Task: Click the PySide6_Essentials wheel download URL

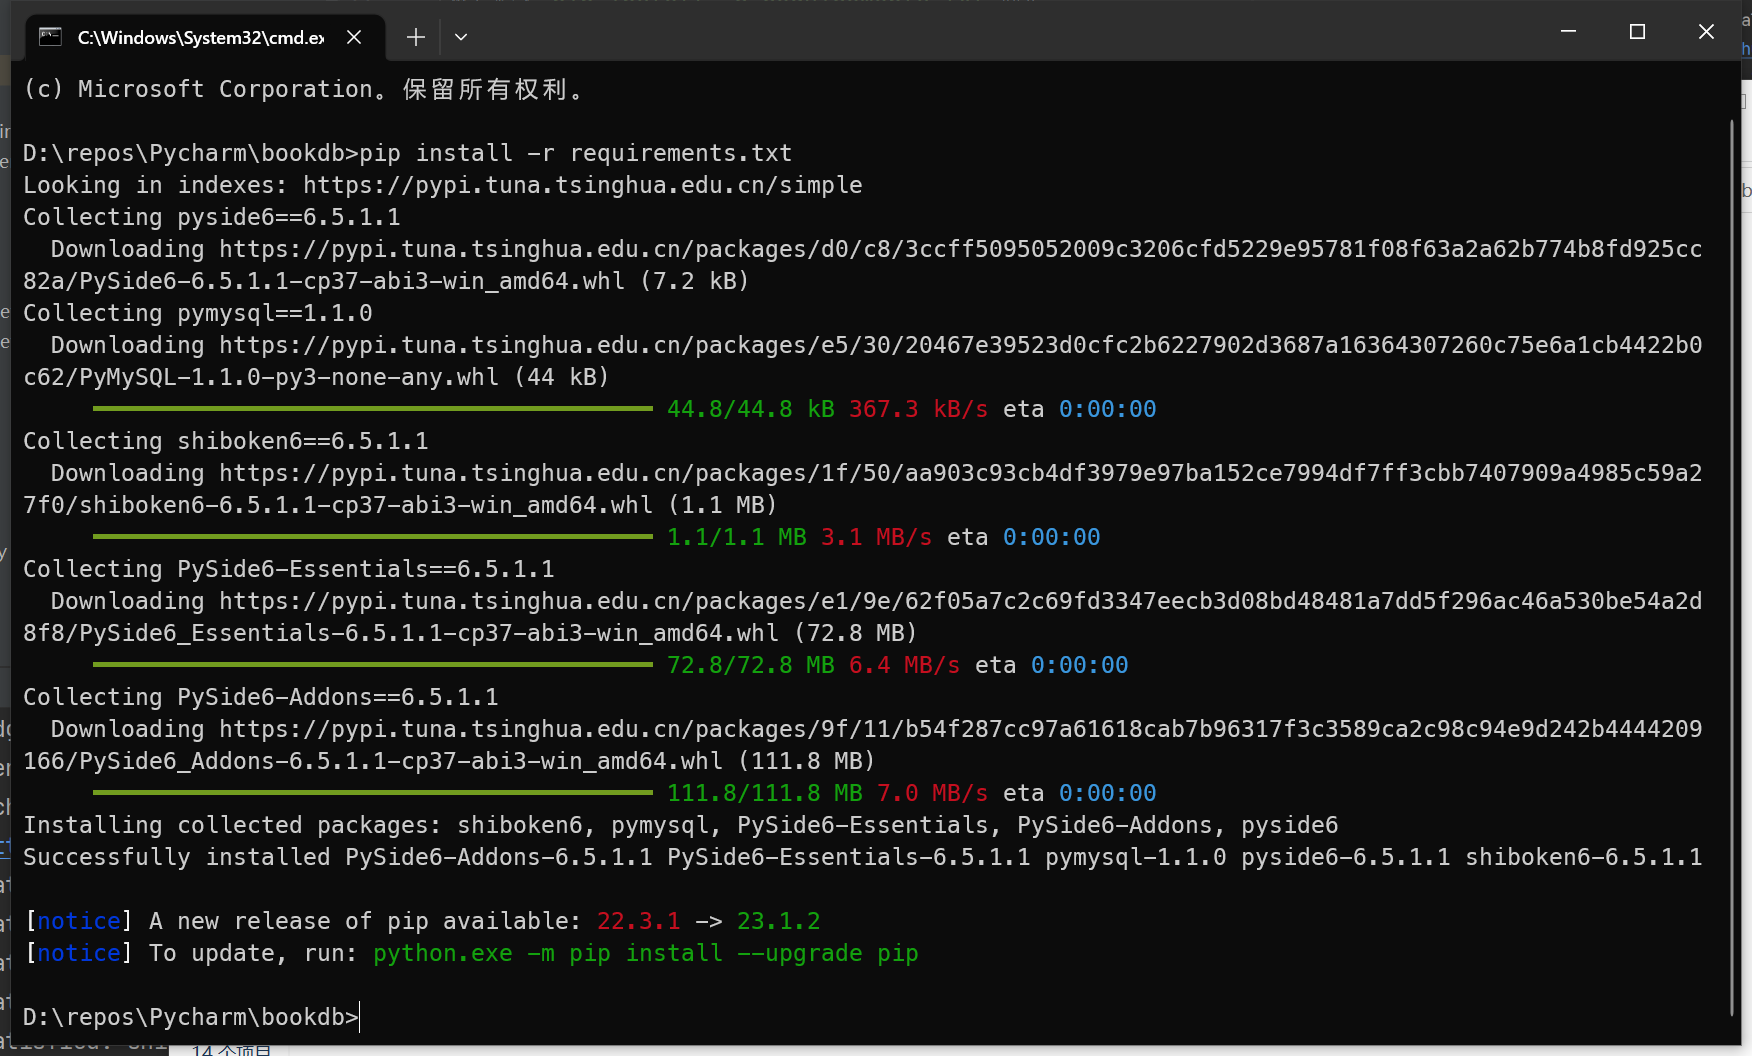Action: tap(862, 617)
